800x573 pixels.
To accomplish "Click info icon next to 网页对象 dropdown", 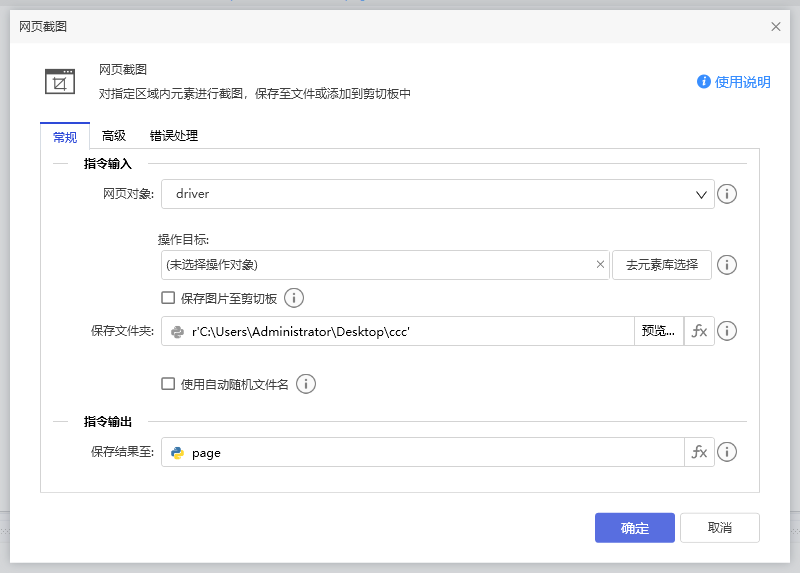I will [728, 194].
